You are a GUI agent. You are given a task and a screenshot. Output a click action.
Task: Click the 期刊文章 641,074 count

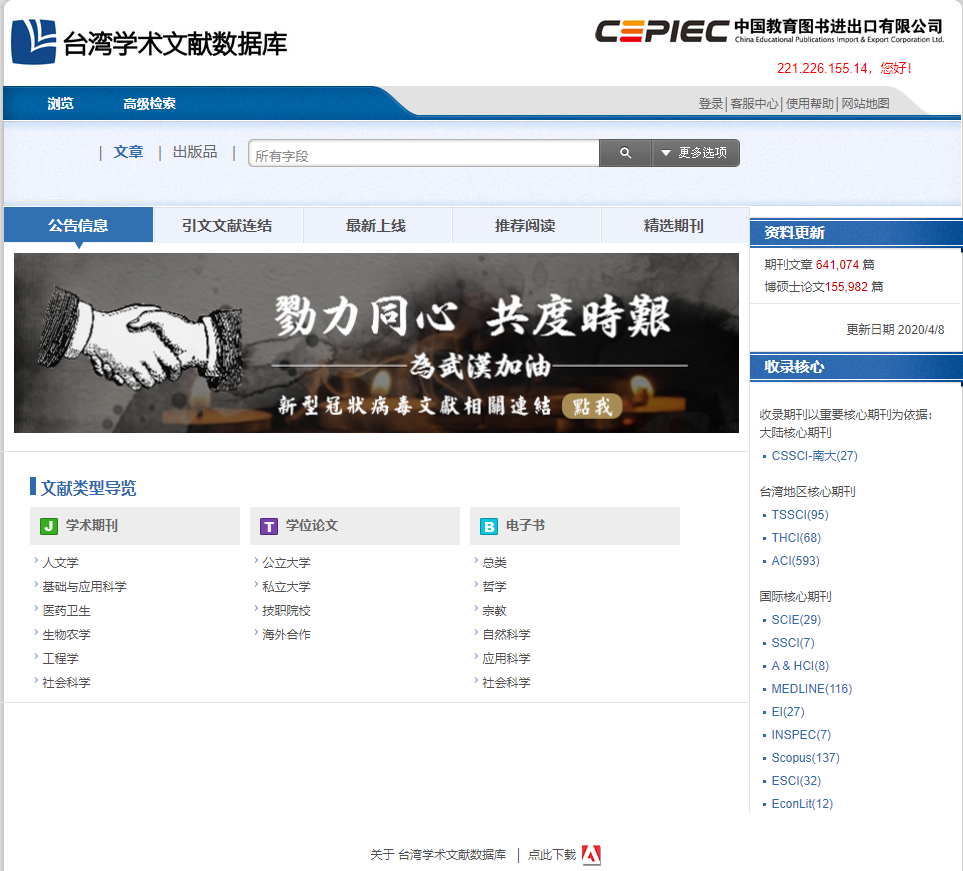point(819,265)
